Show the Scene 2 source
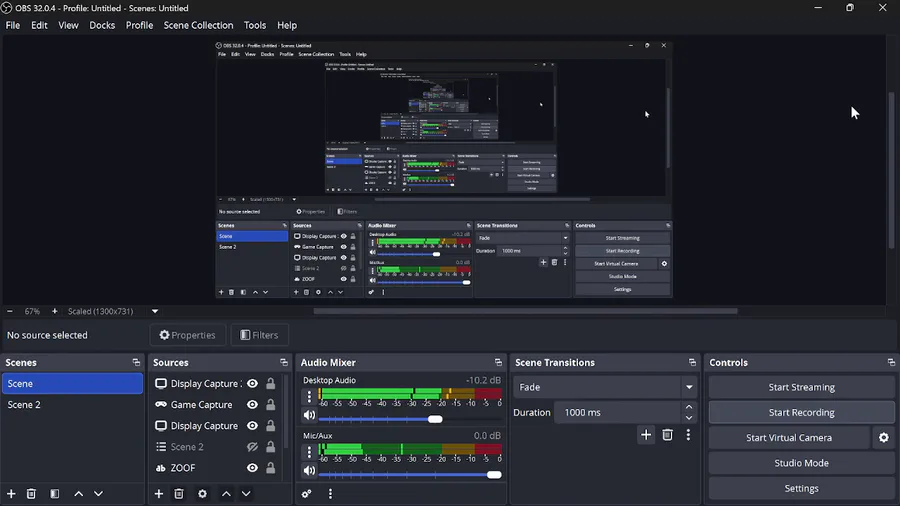Viewport: 900px width, 506px height. pyautogui.click(x=252, y=447)
